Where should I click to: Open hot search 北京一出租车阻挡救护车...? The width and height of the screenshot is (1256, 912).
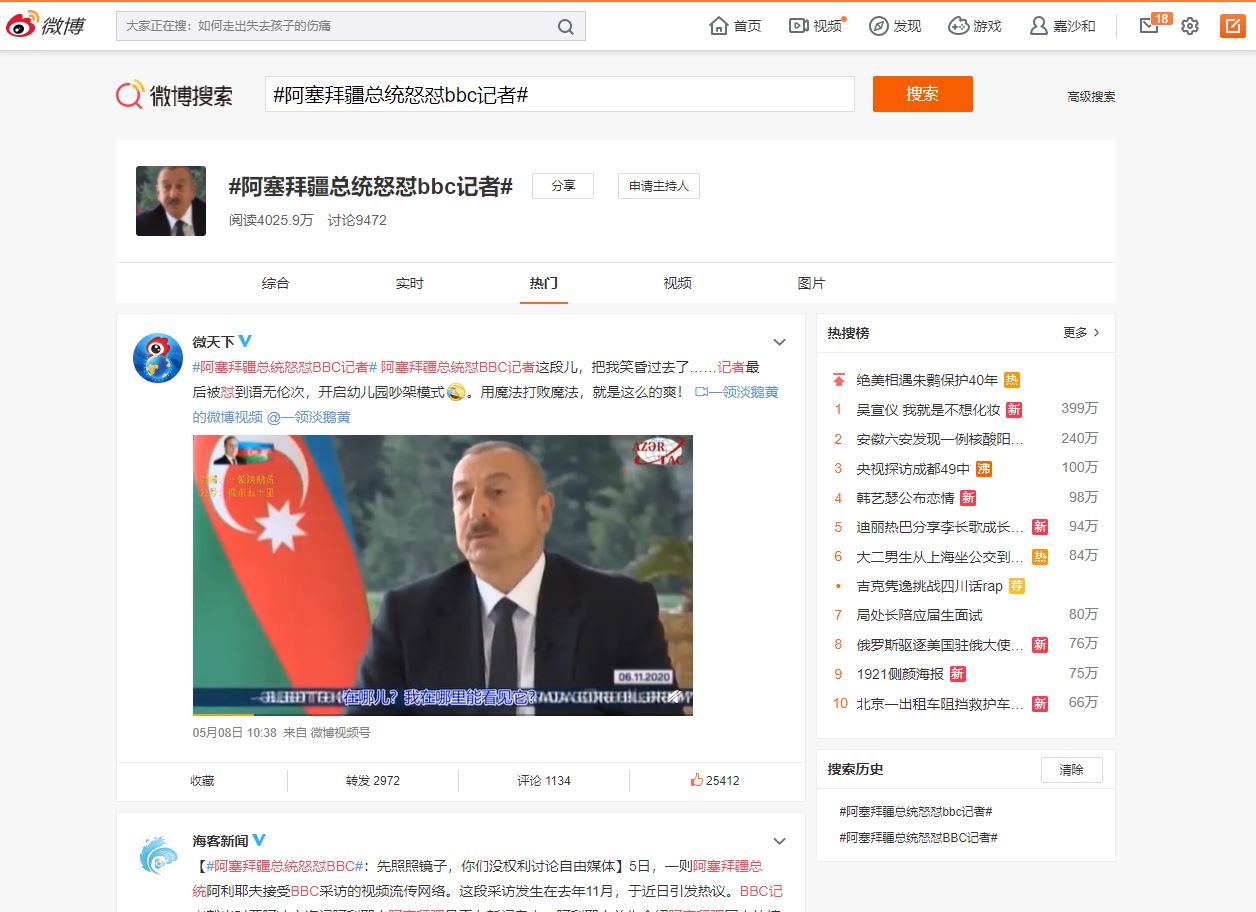(940, 703)
